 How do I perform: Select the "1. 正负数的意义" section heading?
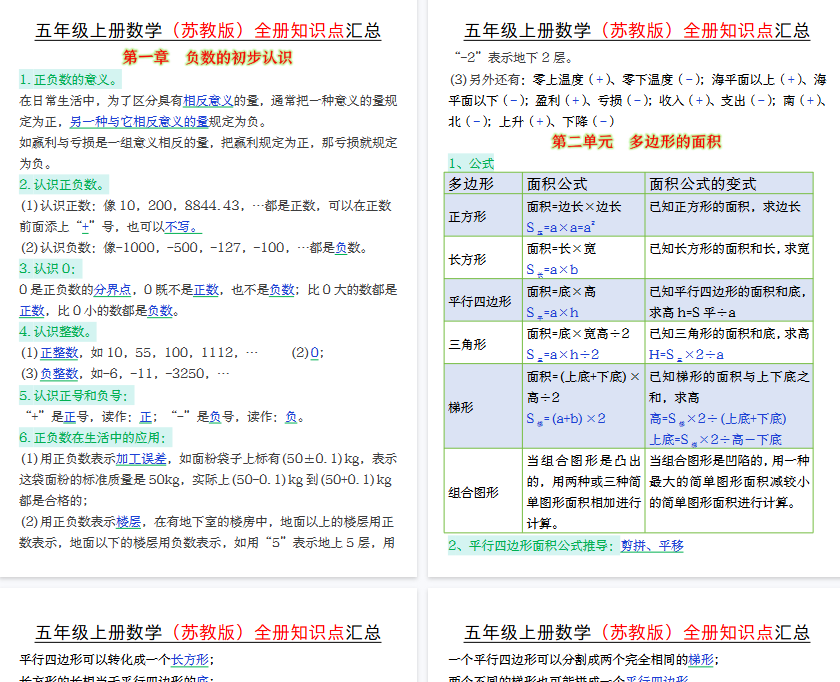pos(70,79)
